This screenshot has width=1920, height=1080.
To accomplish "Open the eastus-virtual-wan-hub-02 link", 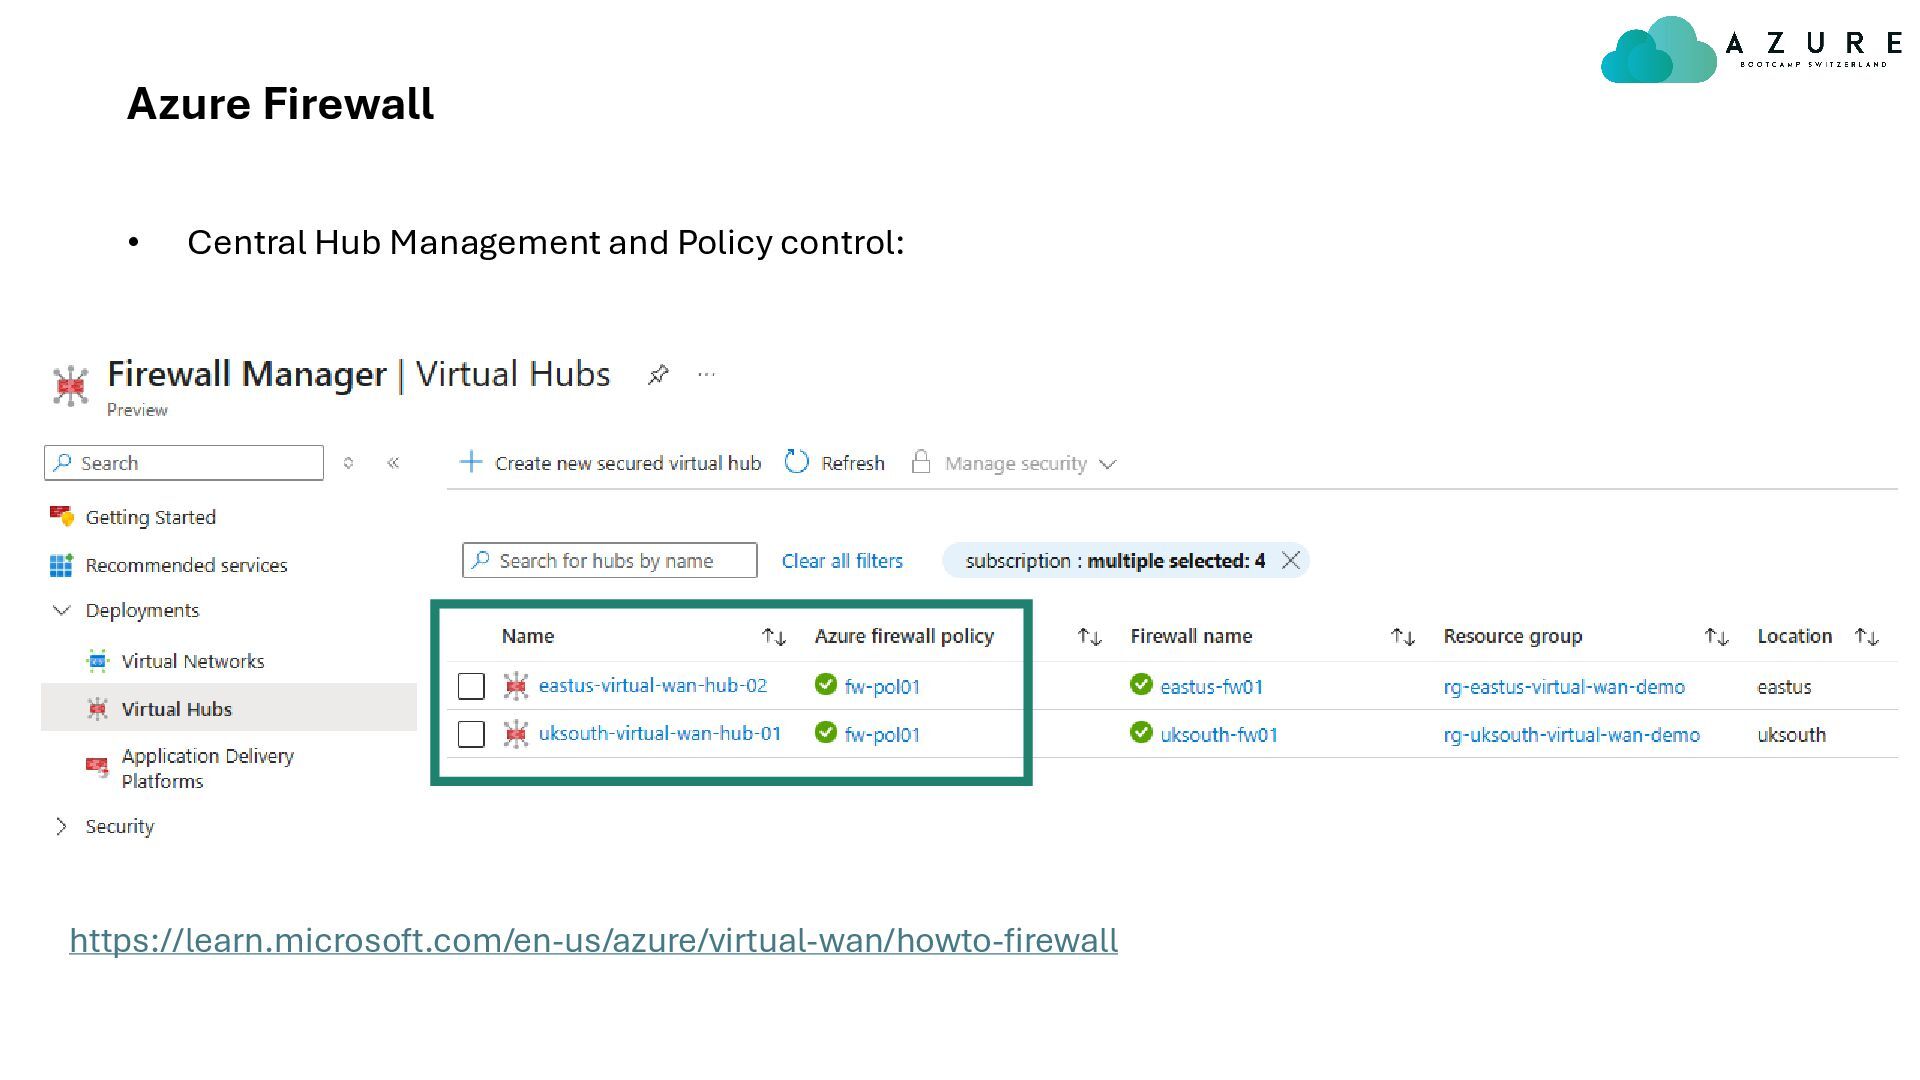I will (653, 685).
